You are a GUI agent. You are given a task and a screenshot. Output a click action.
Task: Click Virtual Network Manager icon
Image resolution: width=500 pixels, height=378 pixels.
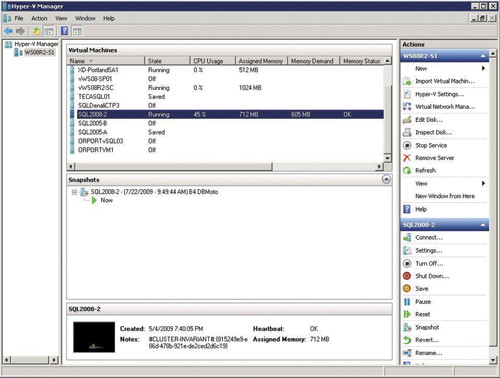click(407, 107)
